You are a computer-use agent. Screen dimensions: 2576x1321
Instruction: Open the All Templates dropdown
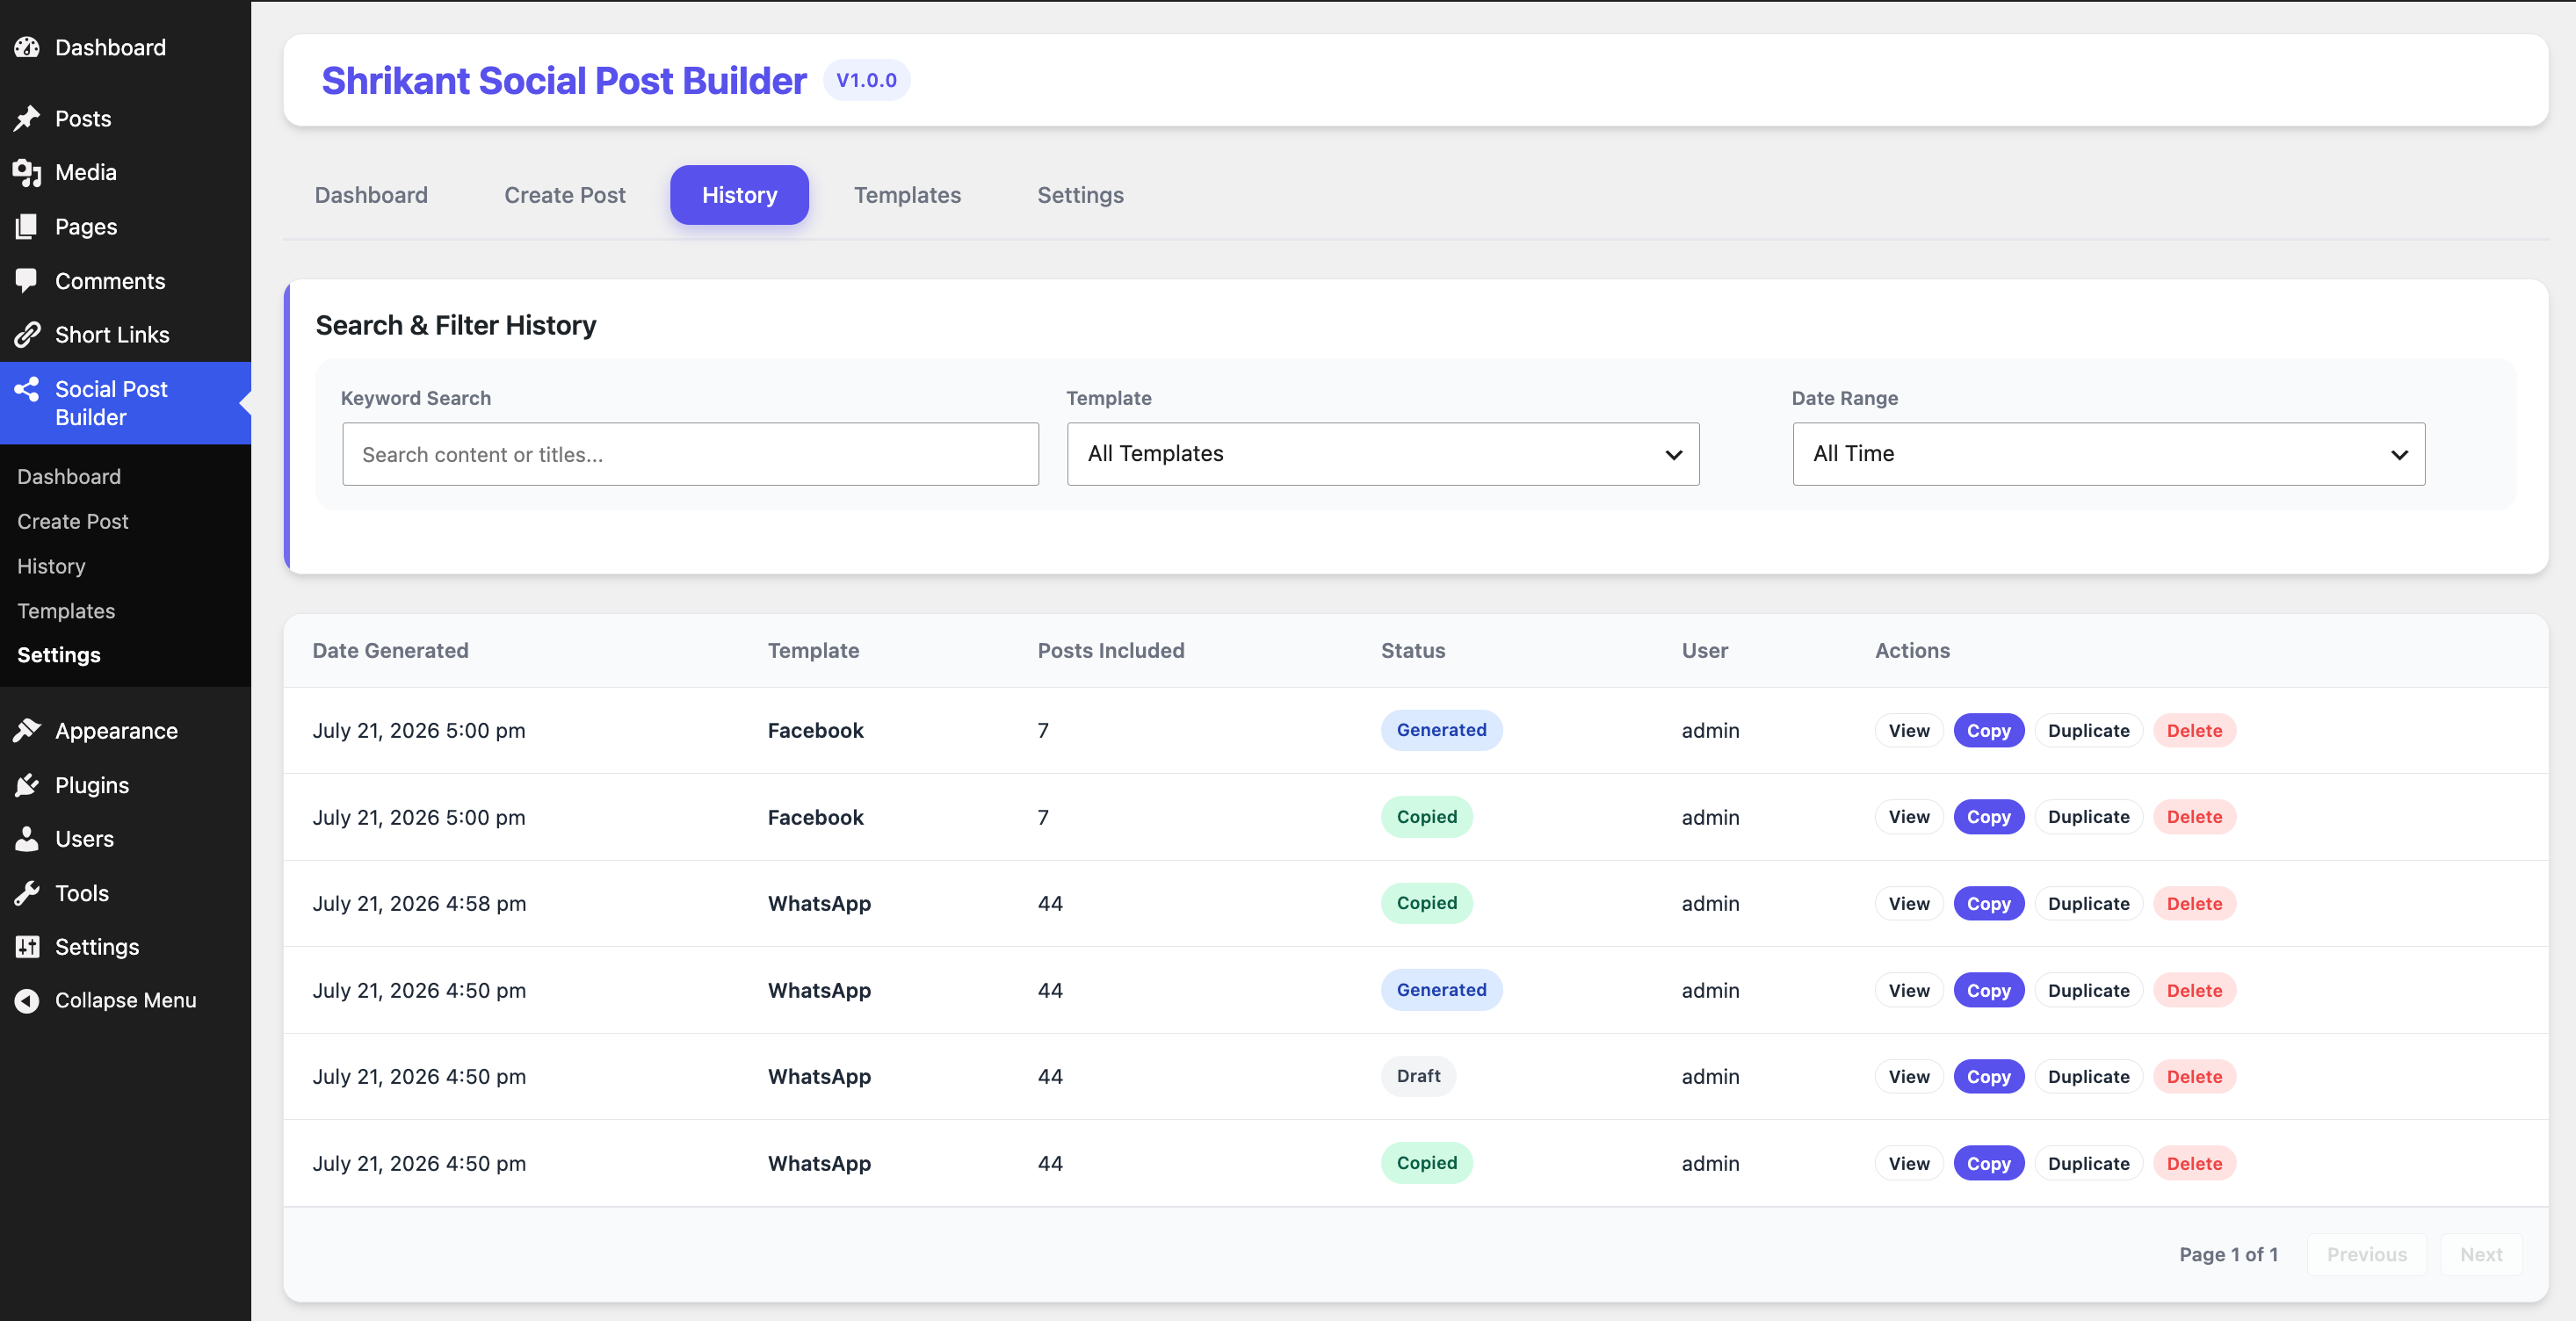click(x=1383, y=454)
